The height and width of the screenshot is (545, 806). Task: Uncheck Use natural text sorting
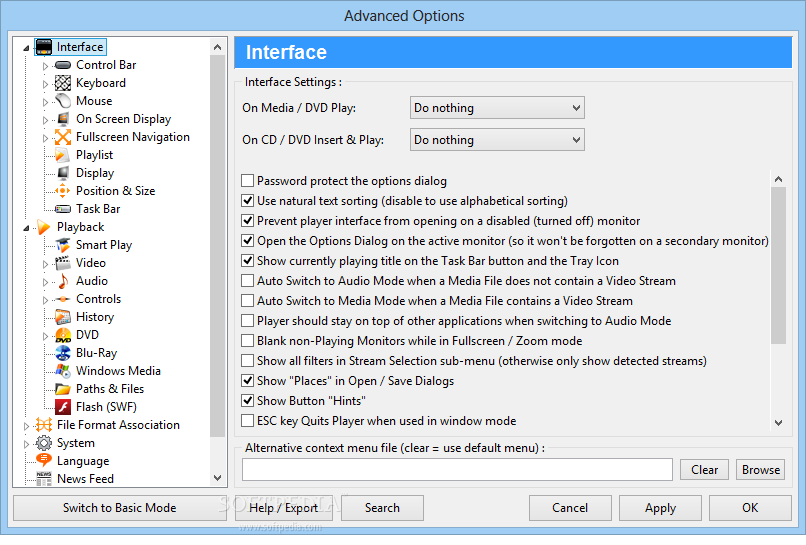click(248, 201)
